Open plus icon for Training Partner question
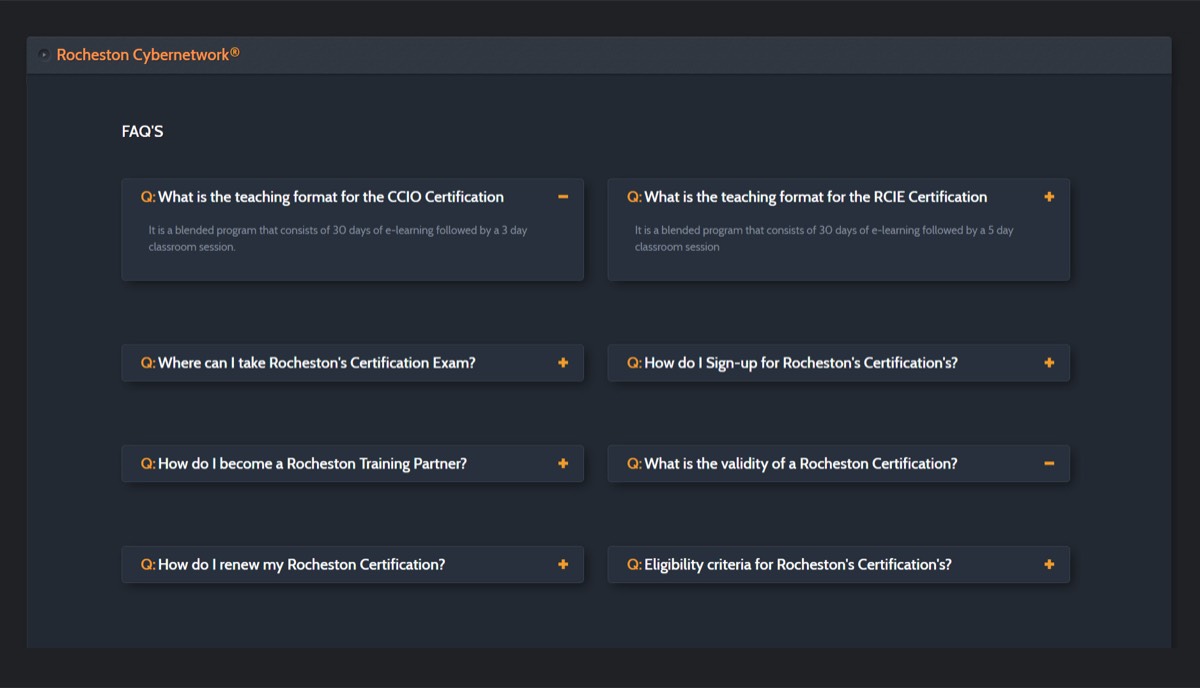The width and height of the screenshot is (1200, 688). tap(563, 464)
